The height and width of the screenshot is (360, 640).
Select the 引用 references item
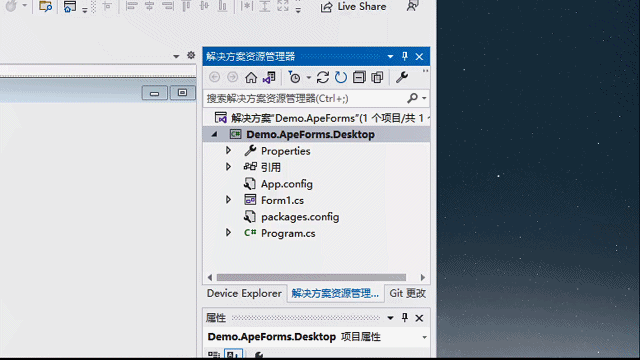tap(271, 167)
